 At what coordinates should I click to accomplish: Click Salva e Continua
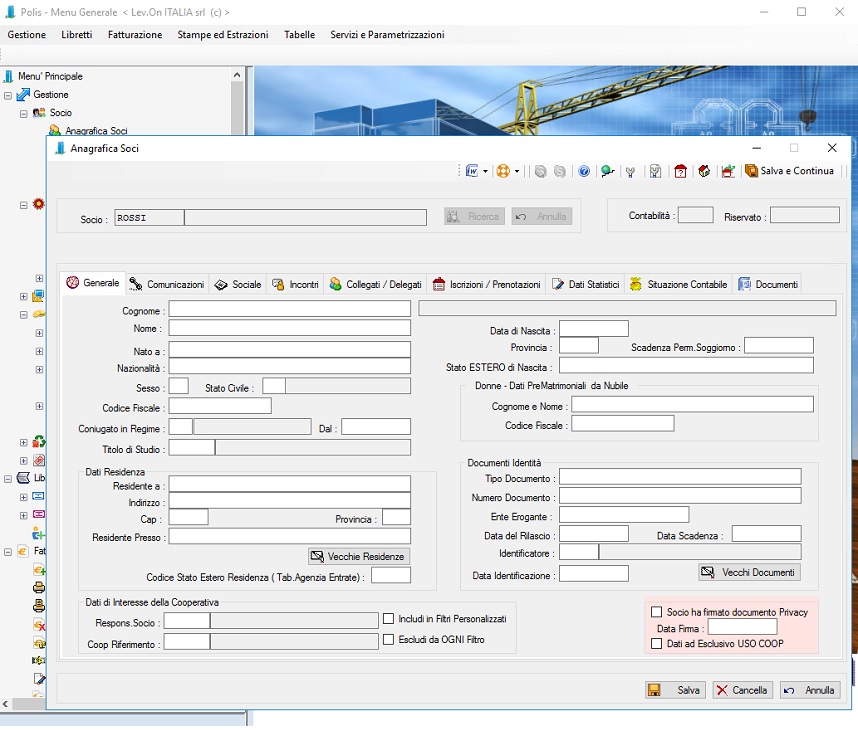tap(790, 171)
